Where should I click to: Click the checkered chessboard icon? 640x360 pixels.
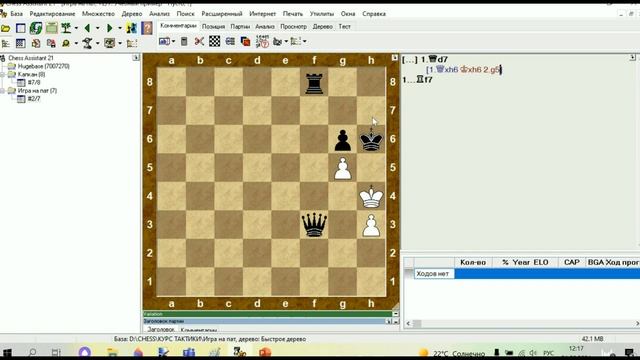tap(215, 41)
